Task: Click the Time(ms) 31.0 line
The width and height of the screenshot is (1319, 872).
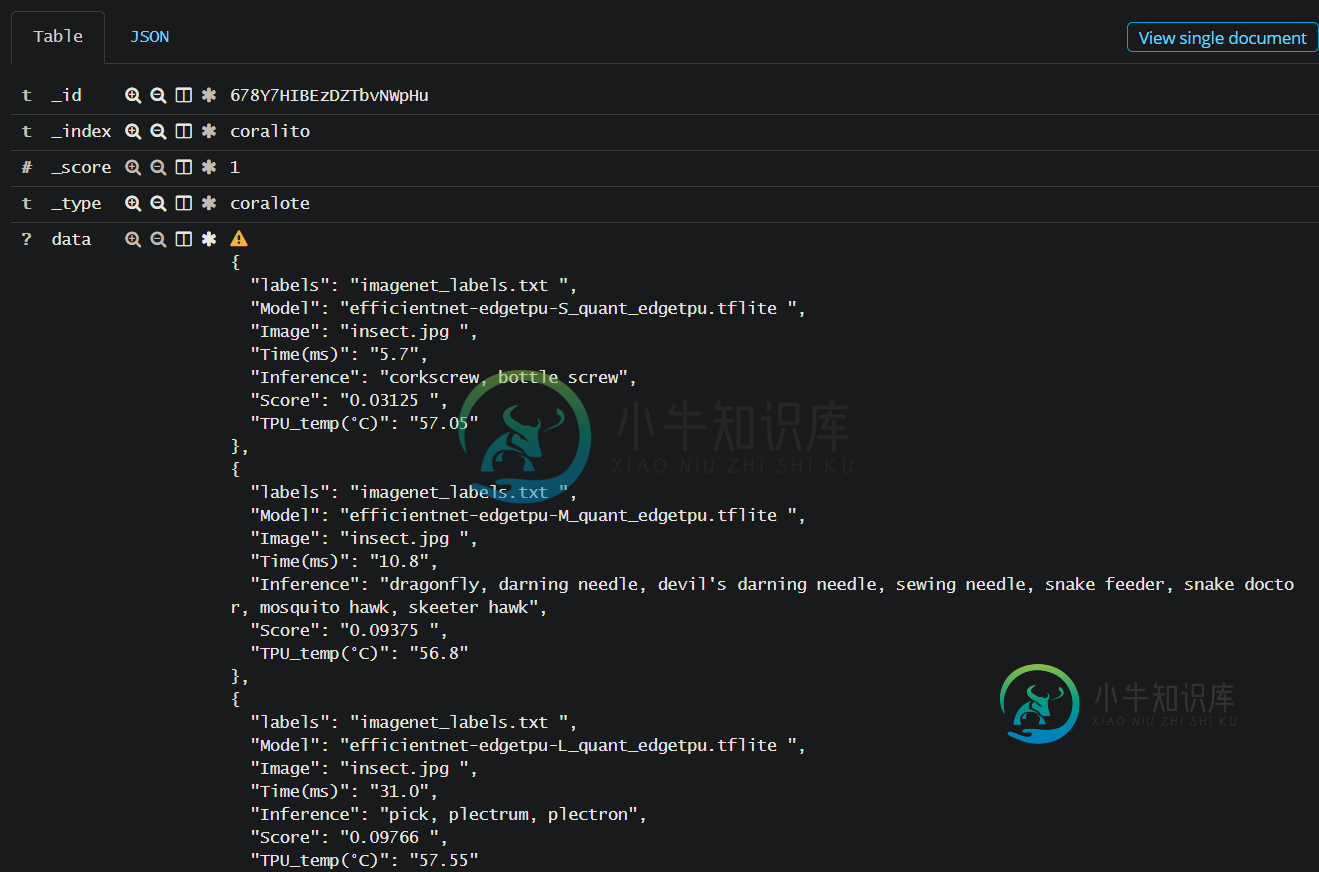Action: [x=344, y=791]
